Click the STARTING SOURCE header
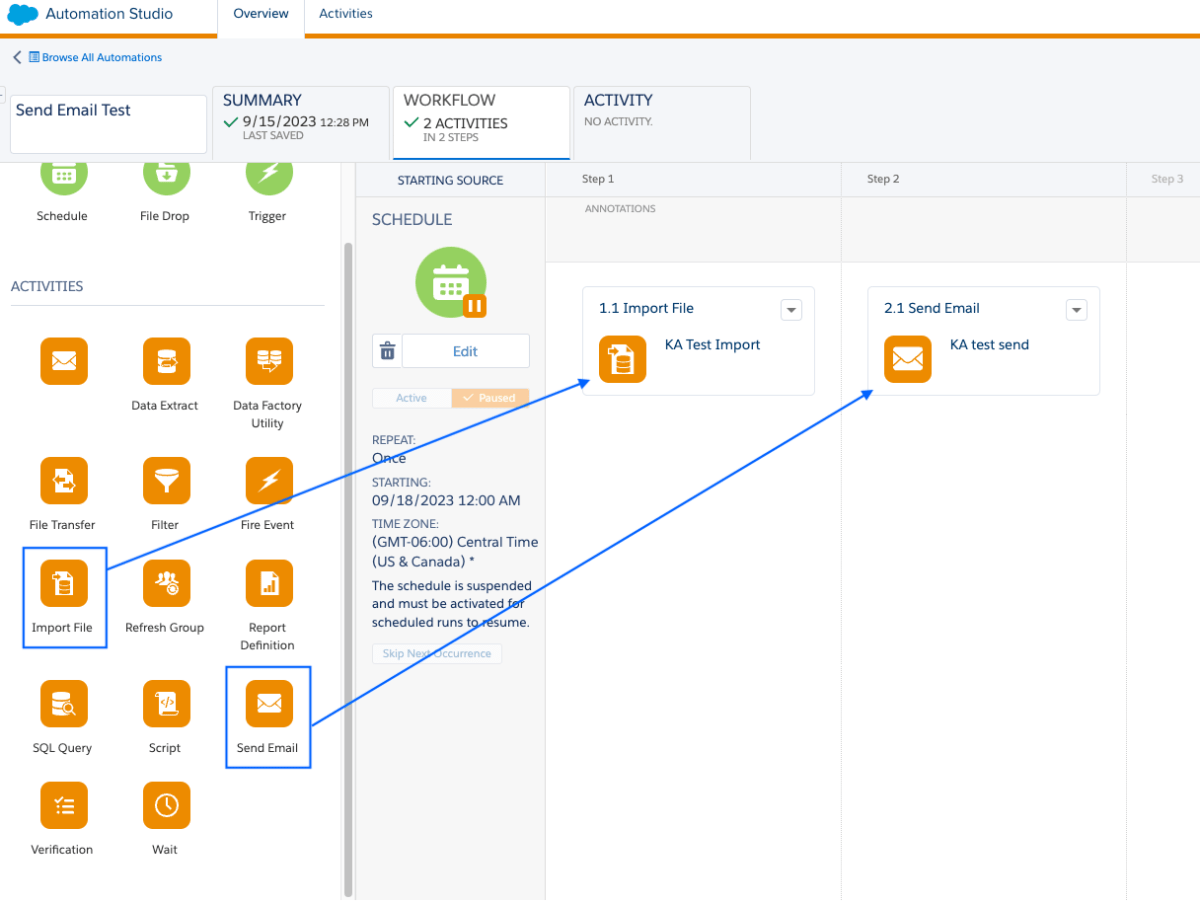The height and width of the screenshot is (904, 1200). click(x=450, y=180)
